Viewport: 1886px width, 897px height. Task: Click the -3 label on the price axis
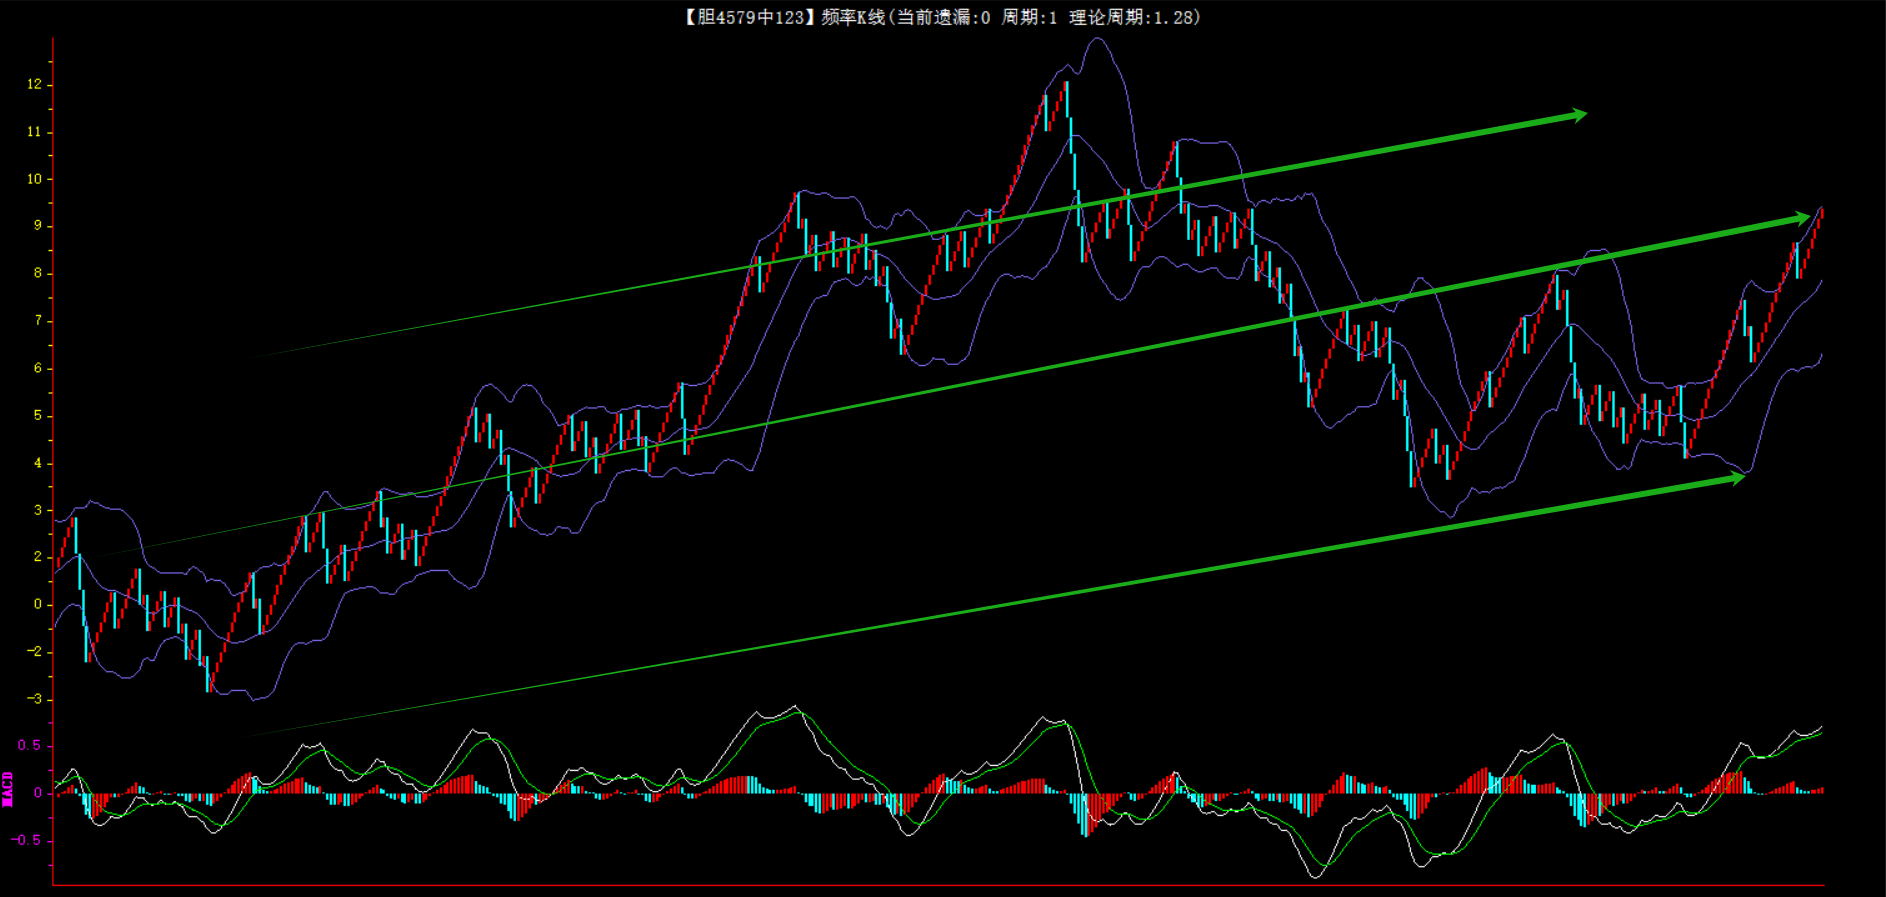tap(35, 699)
